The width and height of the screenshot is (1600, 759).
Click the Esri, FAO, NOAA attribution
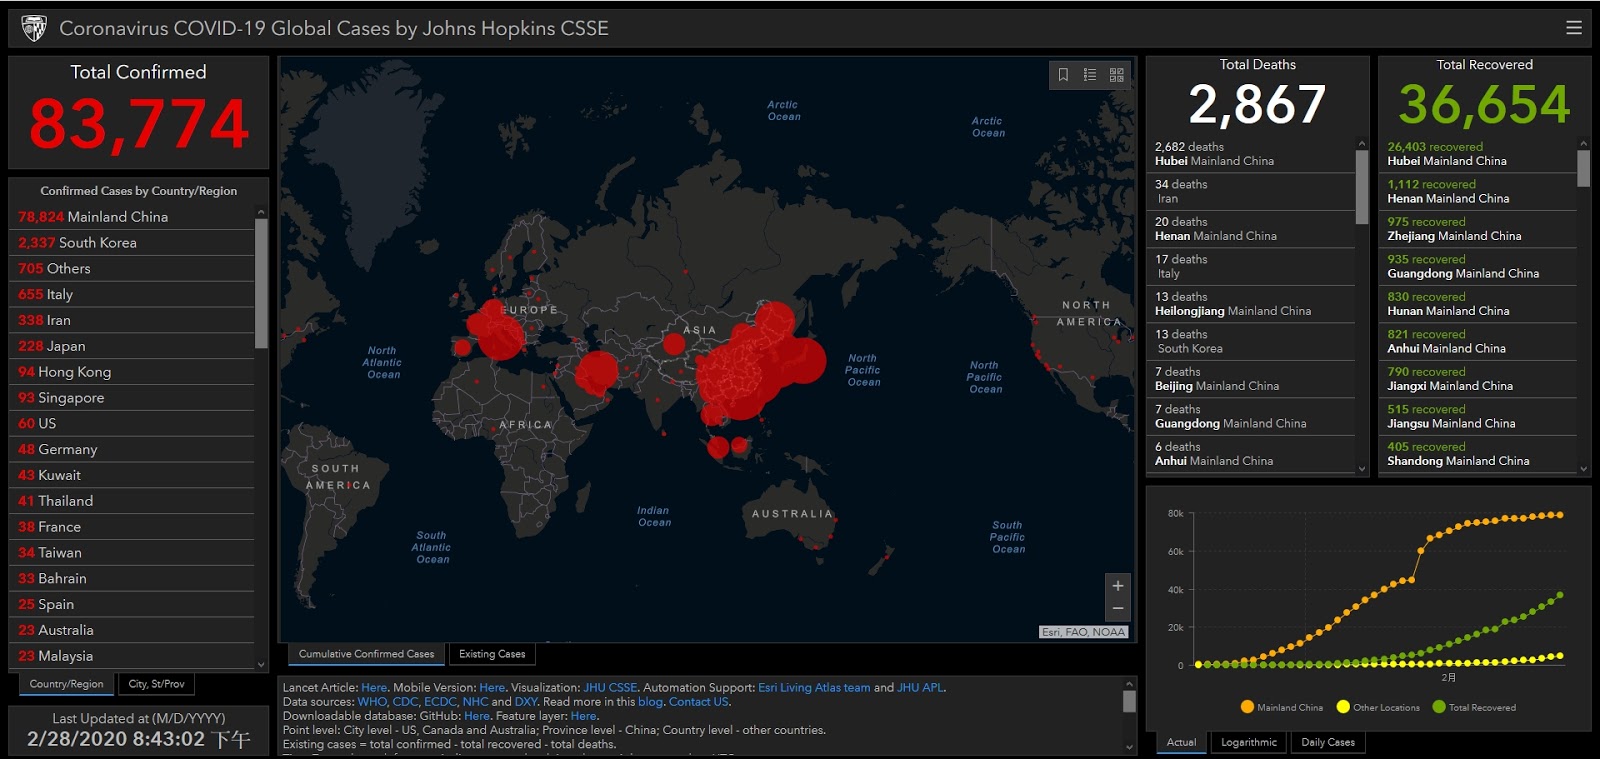pos(1084,632)
